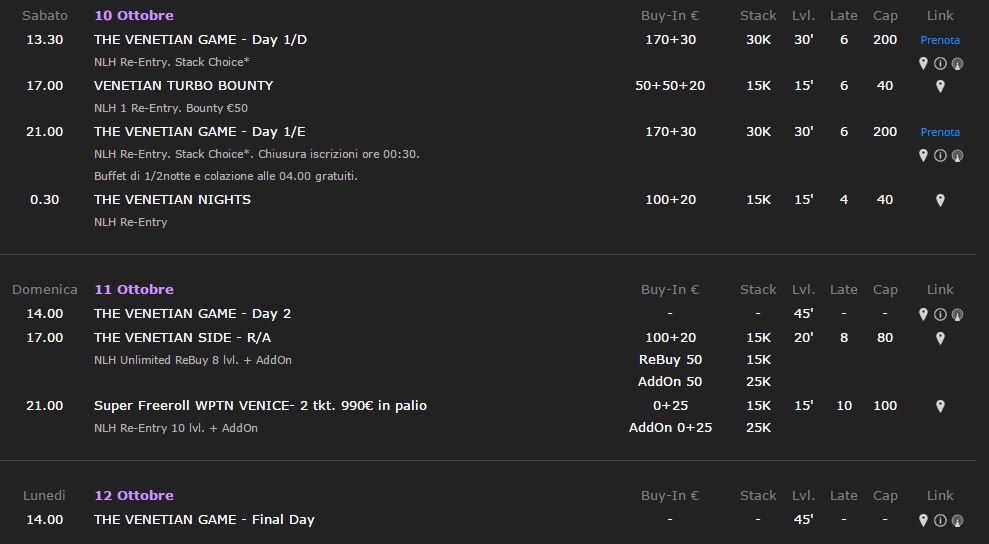Open location pin for Super Freeroll WPTN
This screenshot has width=989, height=544.
[x=940, y=406]
